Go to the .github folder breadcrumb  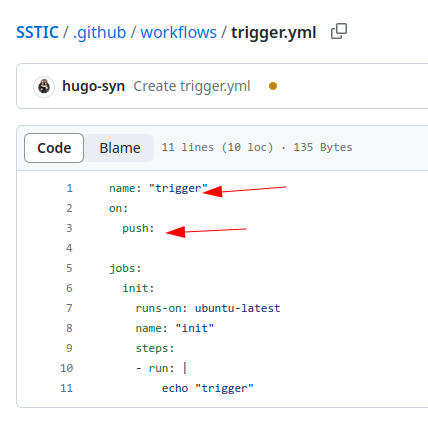(99, 32)
